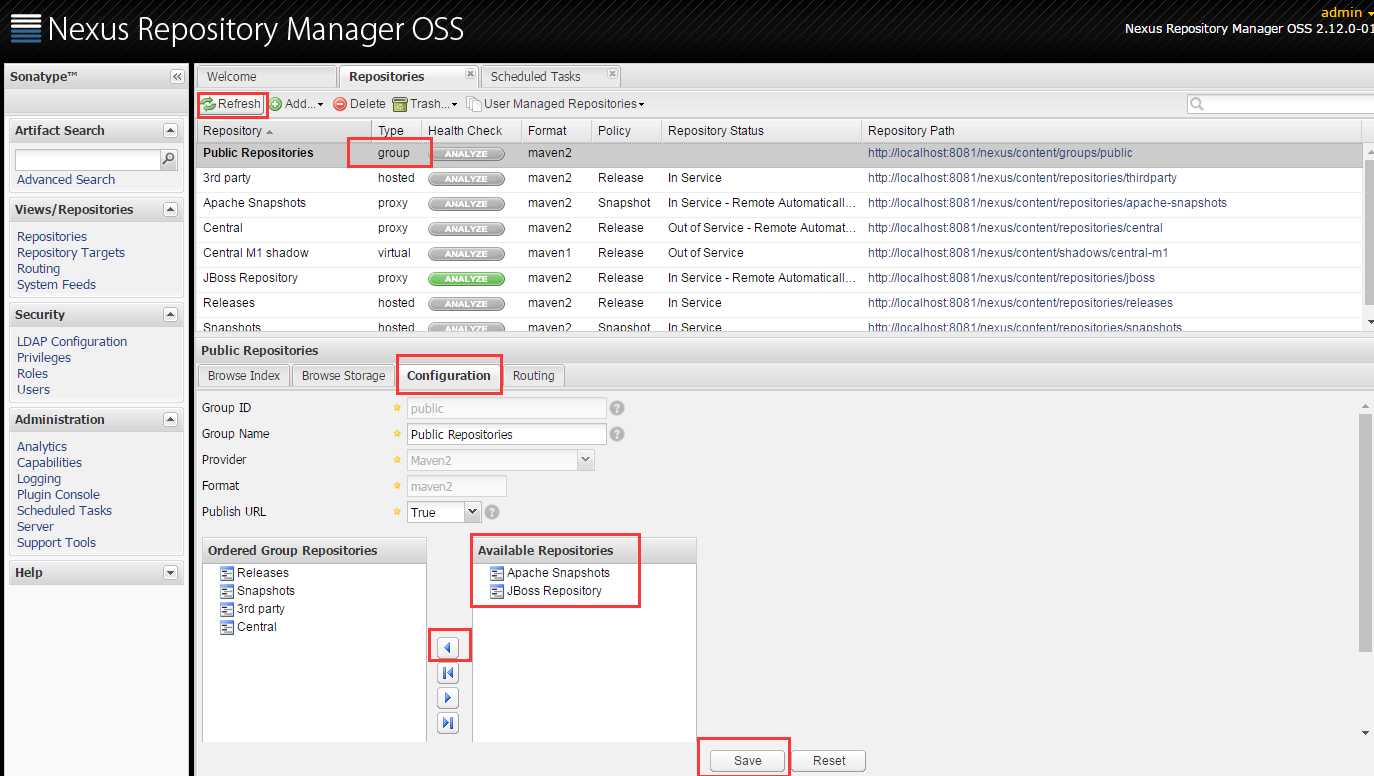The image size is (1374, 776).
Task: Open Repository Targets link
Action: (x=71, y=253)
